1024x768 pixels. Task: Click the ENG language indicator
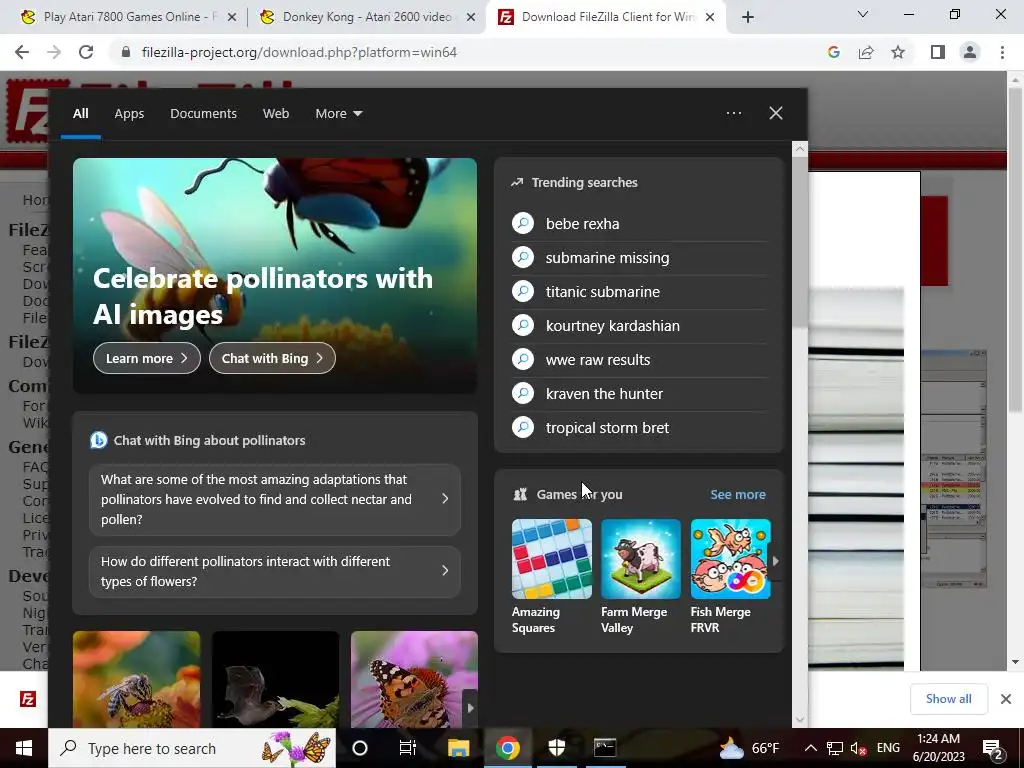888,748
